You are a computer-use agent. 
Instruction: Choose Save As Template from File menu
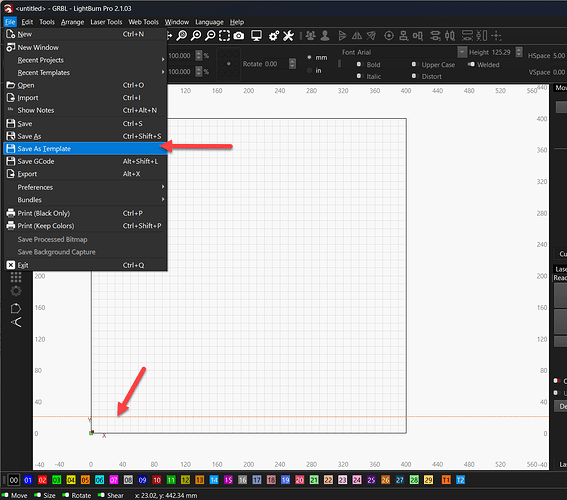(x=85, y=149)
